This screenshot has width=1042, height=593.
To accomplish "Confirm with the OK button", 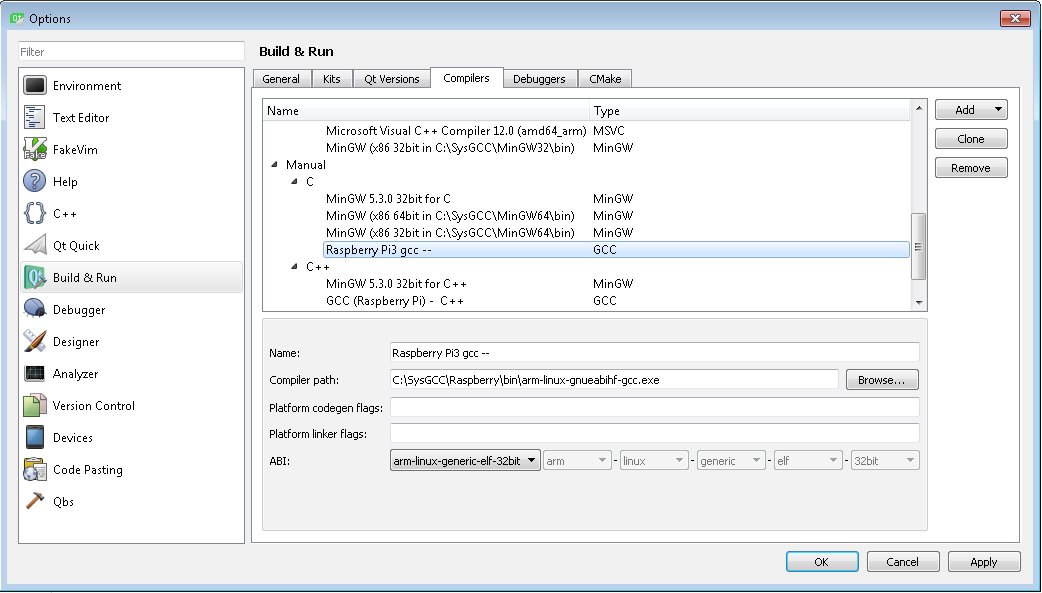I will [822, 562].
